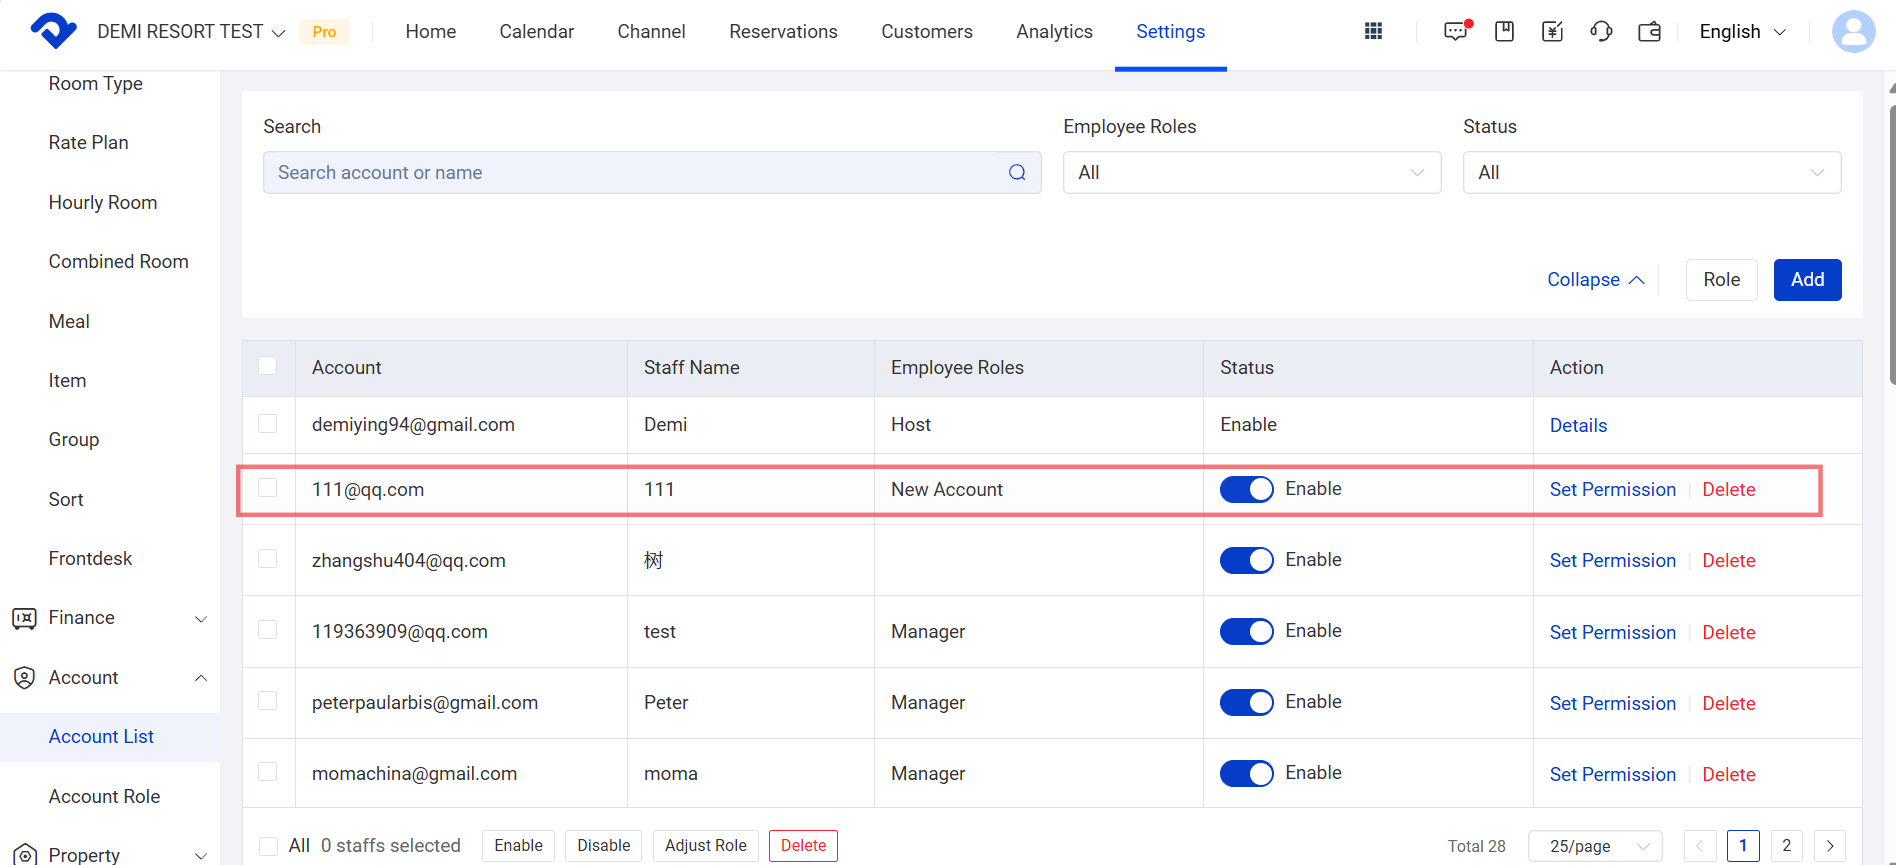Disable the toggle for 111@qq.com account
Viewport: 1896px width, 865px height.
click(1246, 489)
